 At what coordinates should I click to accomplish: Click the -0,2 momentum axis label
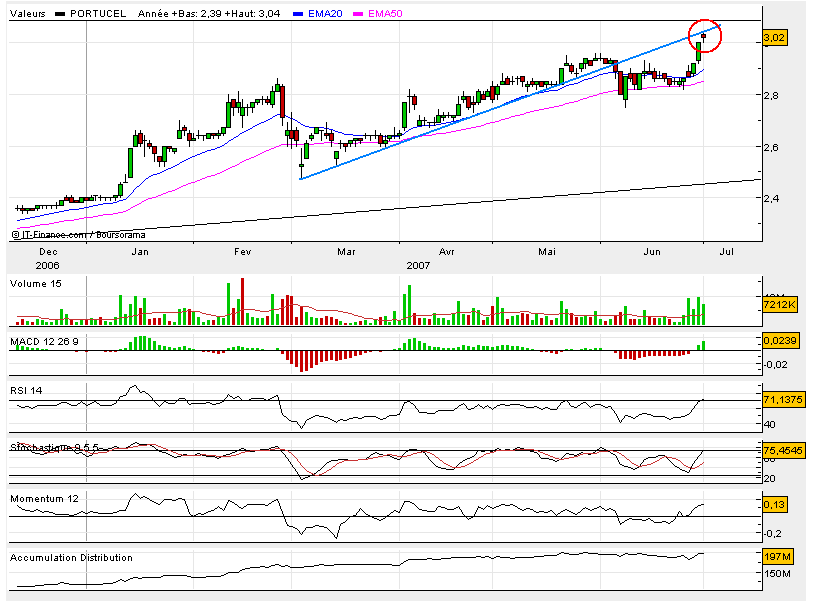[x=775, y=534]
